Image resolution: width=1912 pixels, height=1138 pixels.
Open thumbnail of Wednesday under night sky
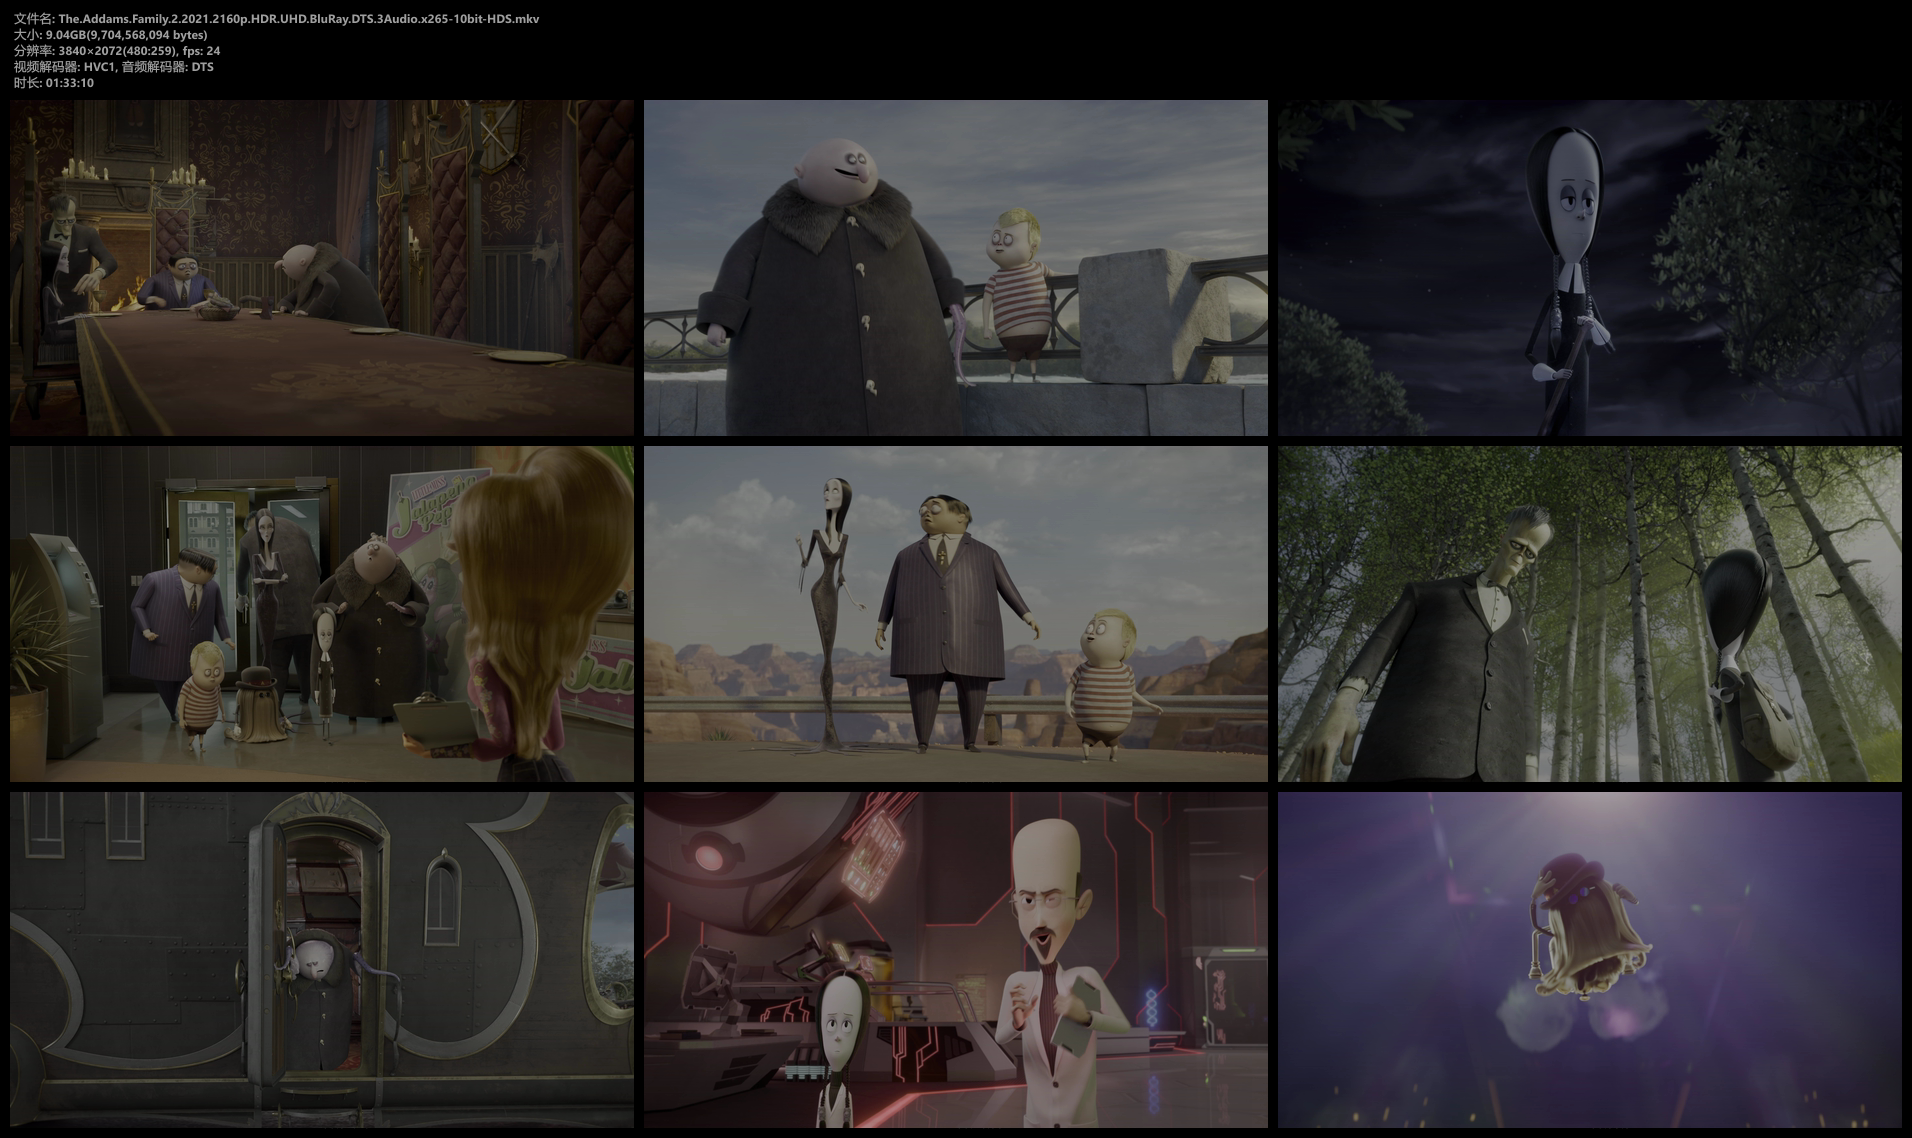tap(1590, 268)
